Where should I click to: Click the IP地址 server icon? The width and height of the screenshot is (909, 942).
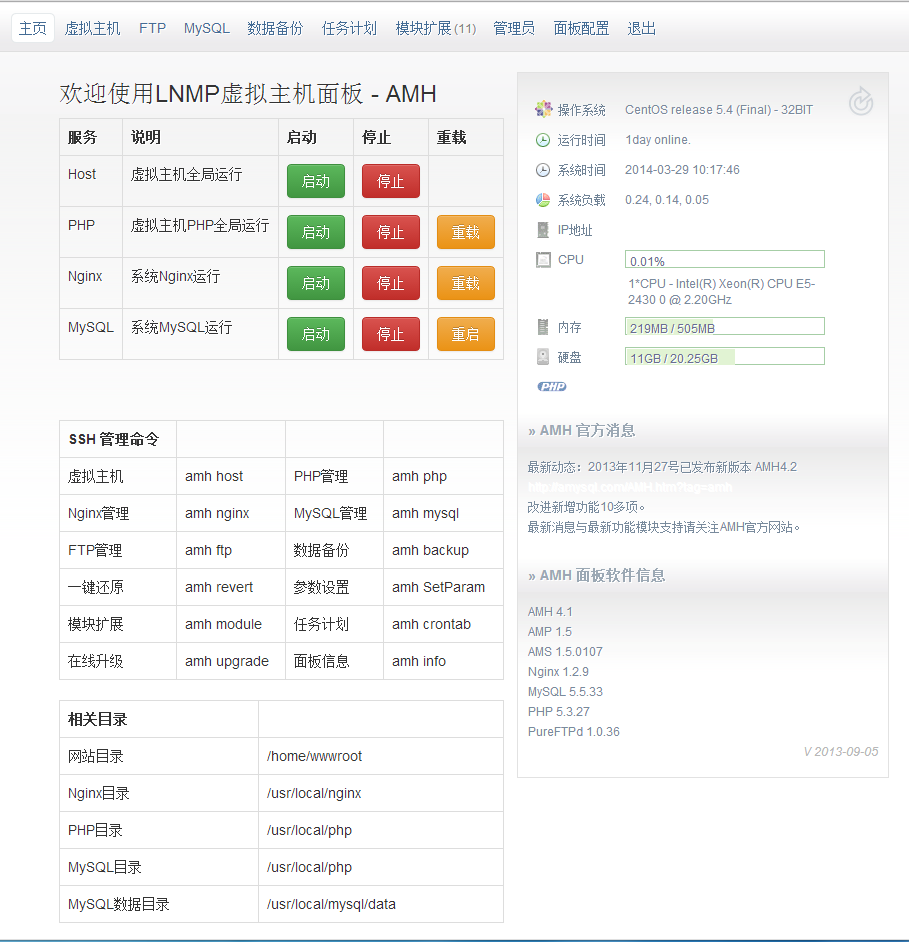543,230
